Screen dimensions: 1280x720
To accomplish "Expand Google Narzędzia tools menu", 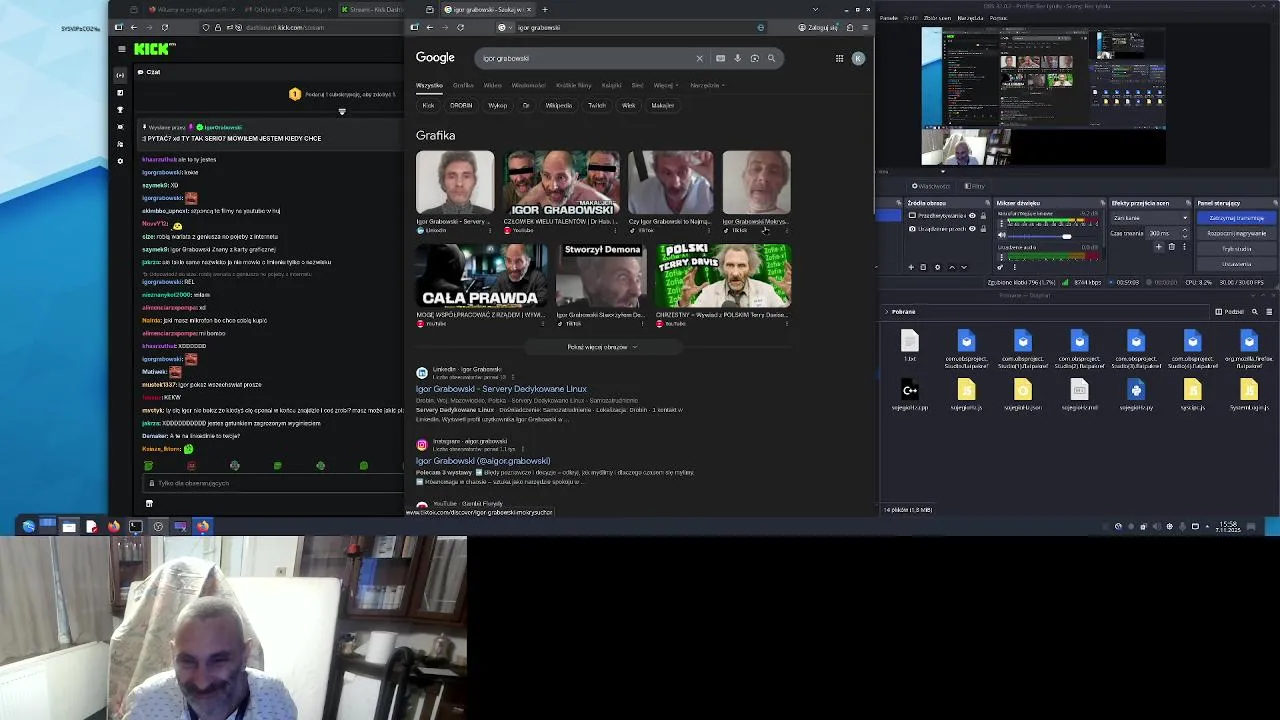I will pyautogui.click(x=707, y=85).
